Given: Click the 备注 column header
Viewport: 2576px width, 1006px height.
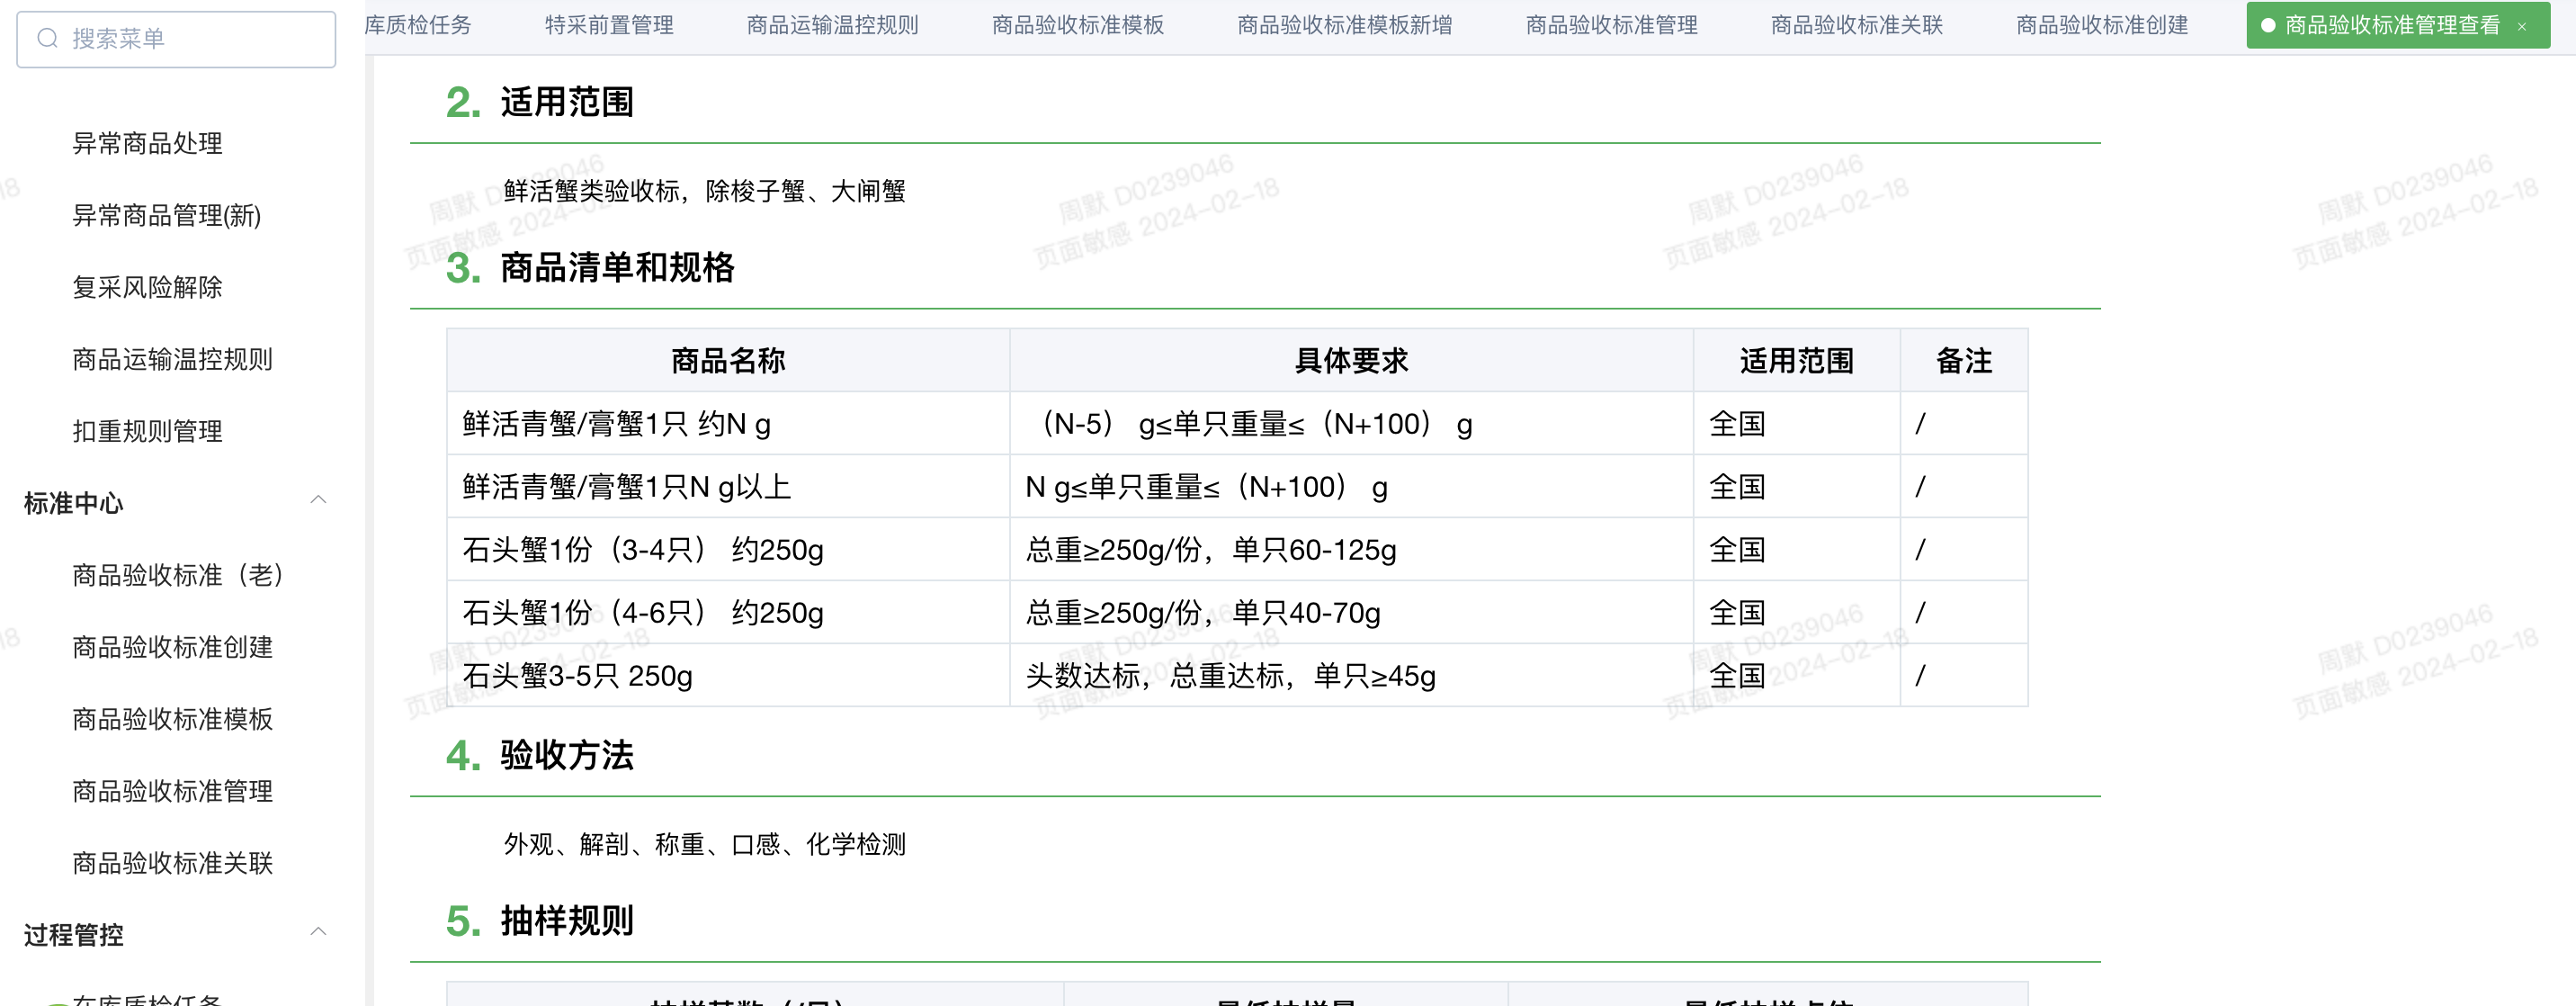Looking at the screenshot, I should (x=1964, y=361).
